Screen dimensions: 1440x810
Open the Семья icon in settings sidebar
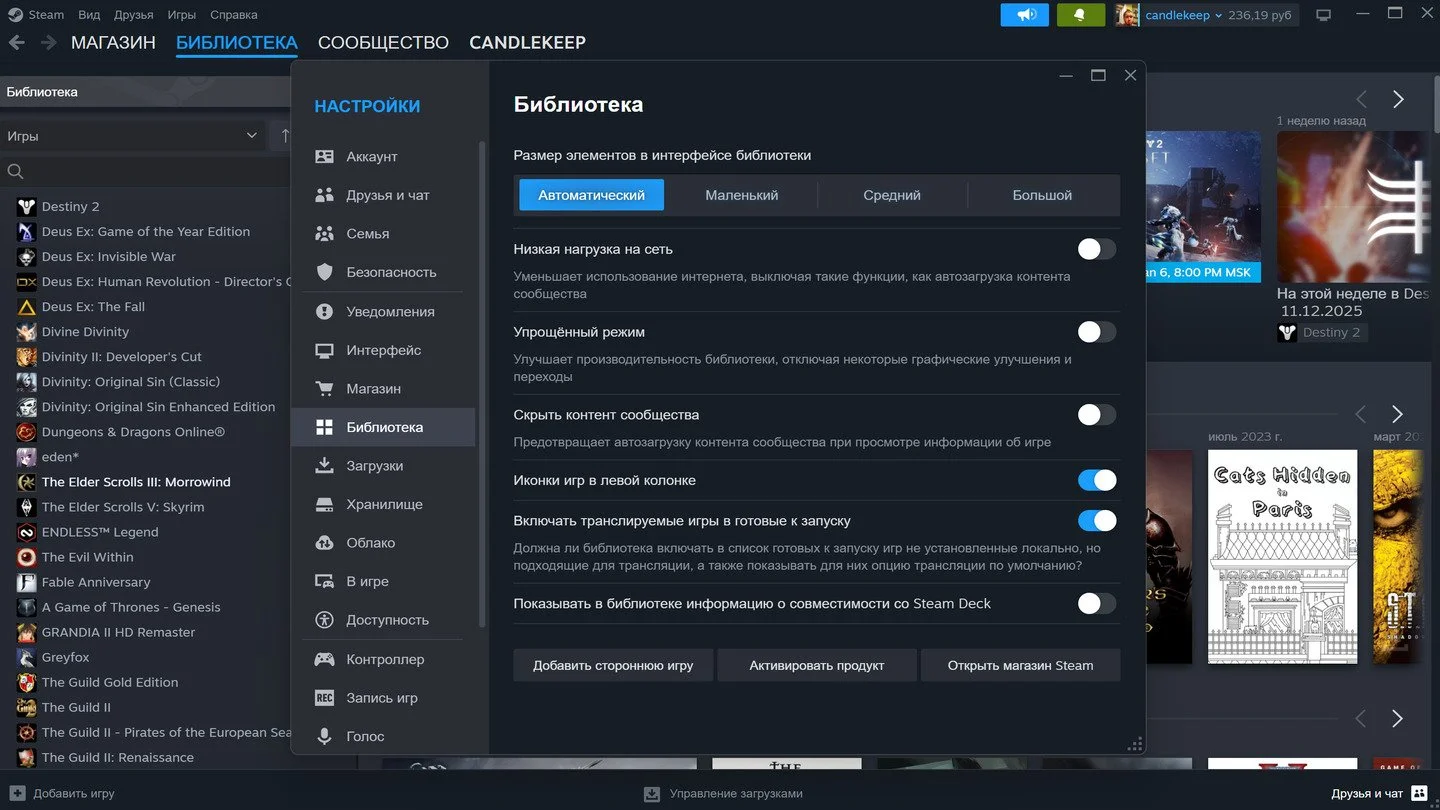(324, 233)
